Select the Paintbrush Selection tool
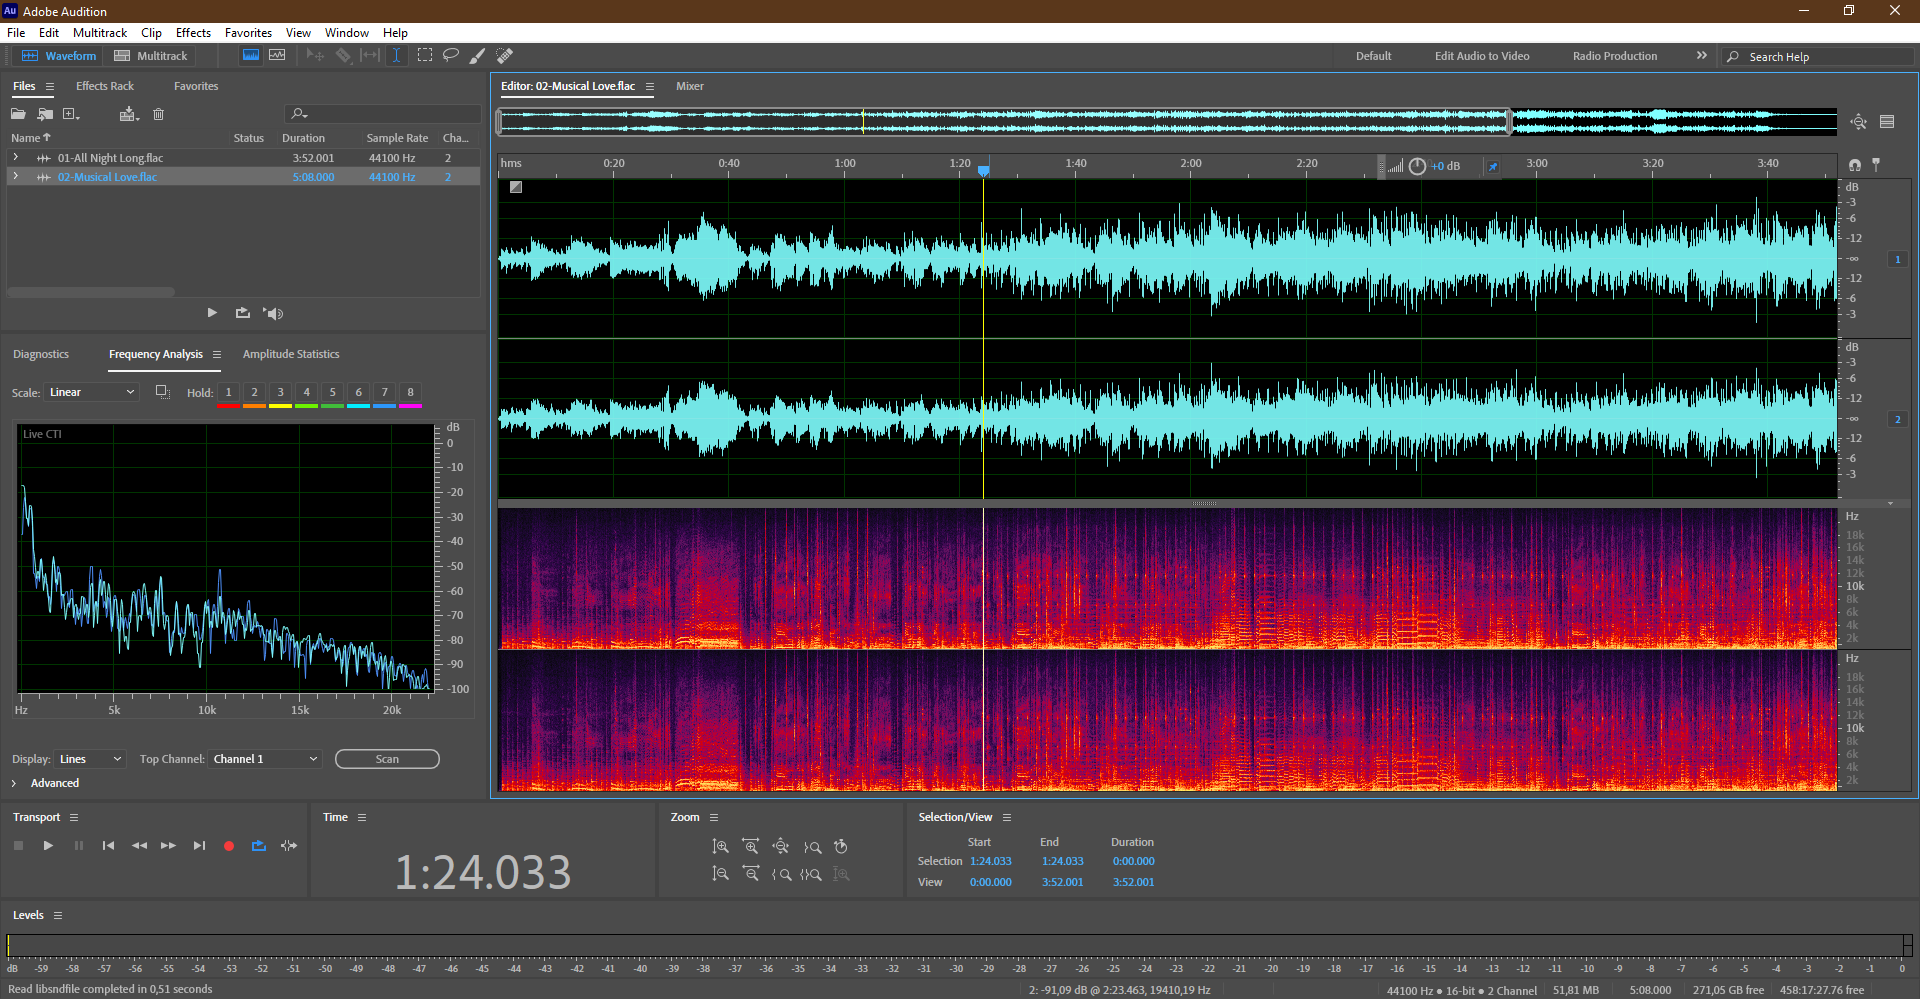The height and width of the screenshot is (999, 1920). pos(478,56)
